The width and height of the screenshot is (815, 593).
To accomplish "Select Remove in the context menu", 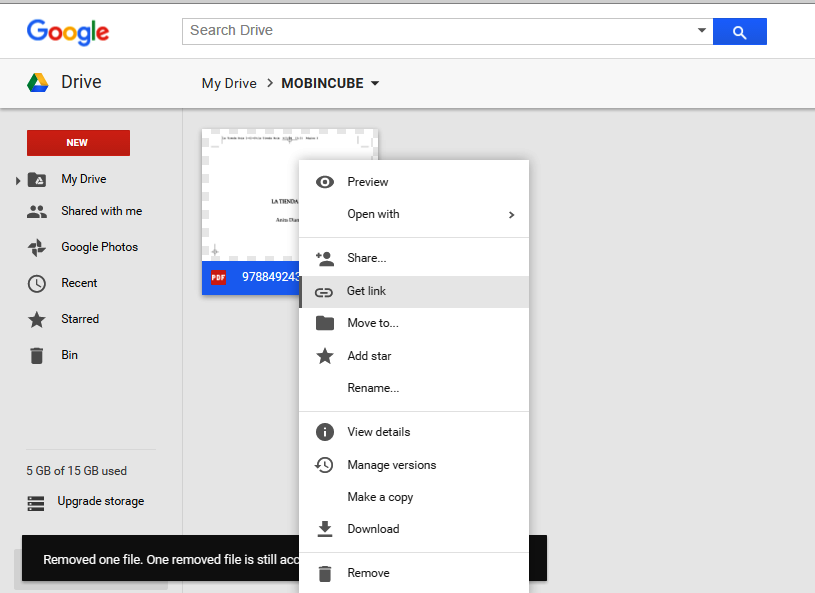I will point(414,573).
